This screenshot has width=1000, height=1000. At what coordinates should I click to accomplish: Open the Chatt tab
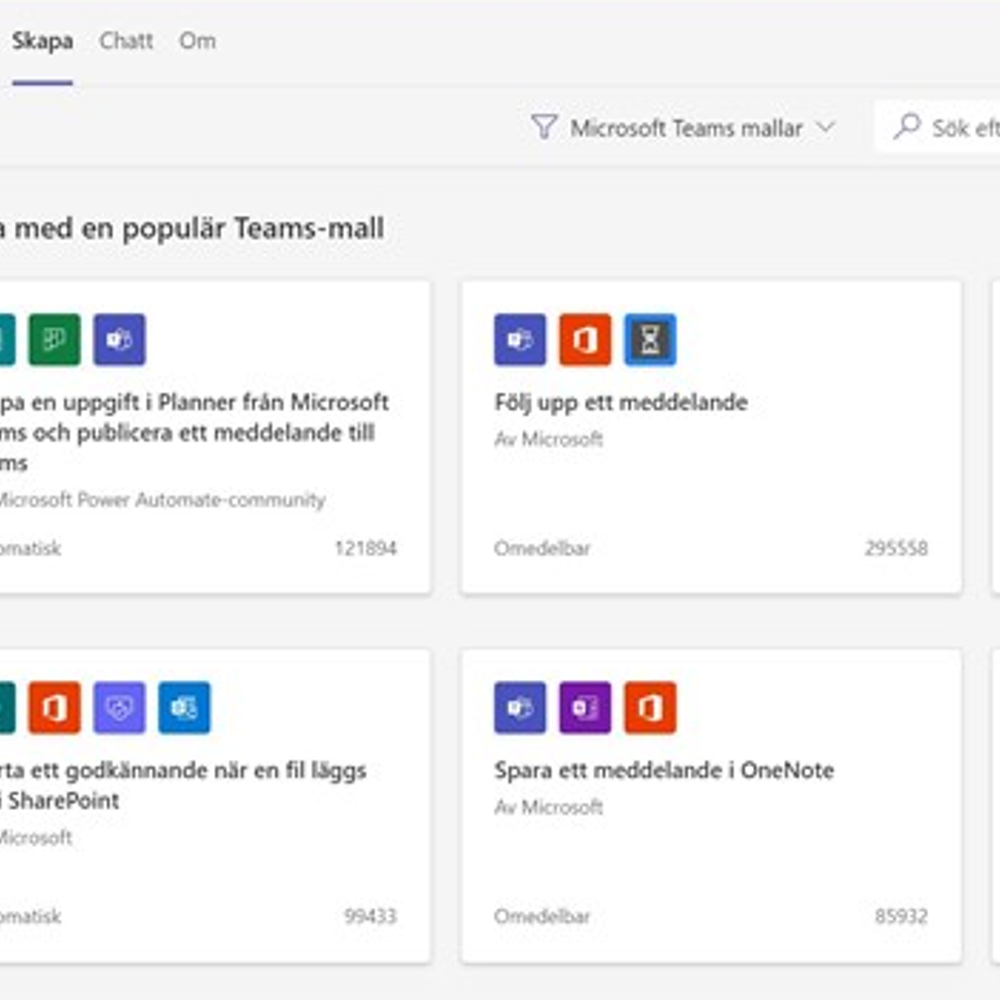[126, 41]
